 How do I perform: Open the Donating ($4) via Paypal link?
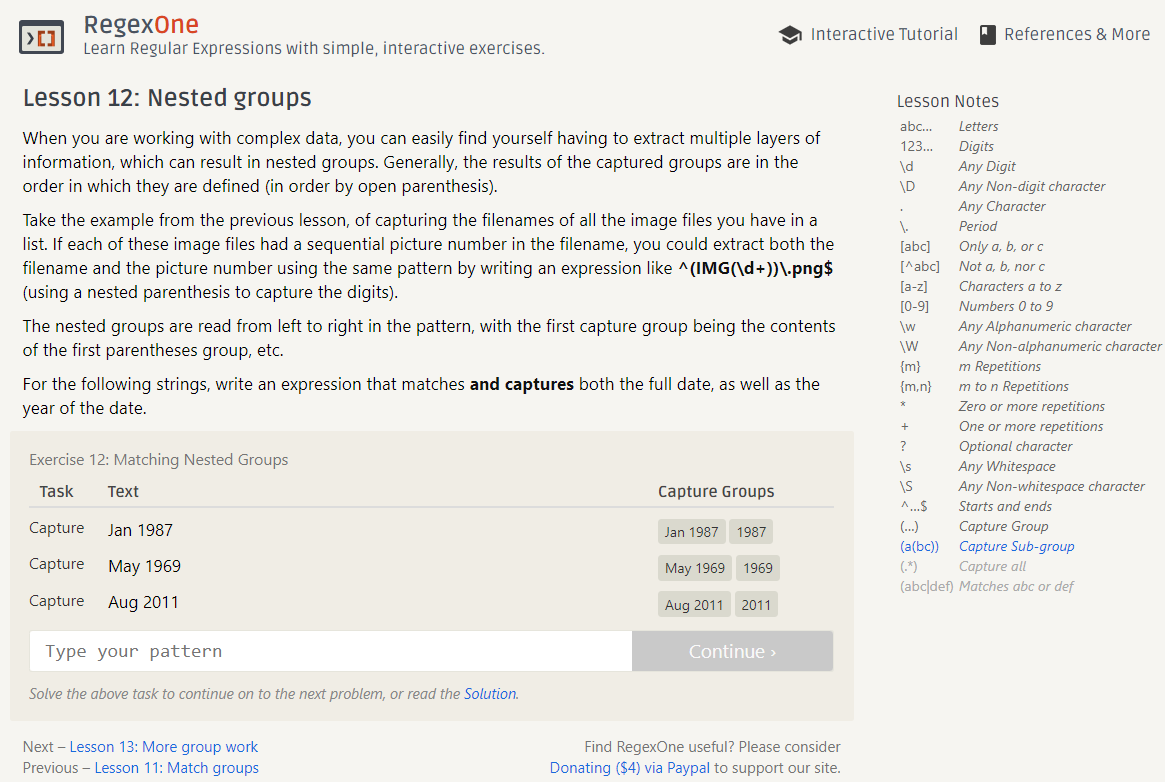pyautogui.click(x=629, y=767)
